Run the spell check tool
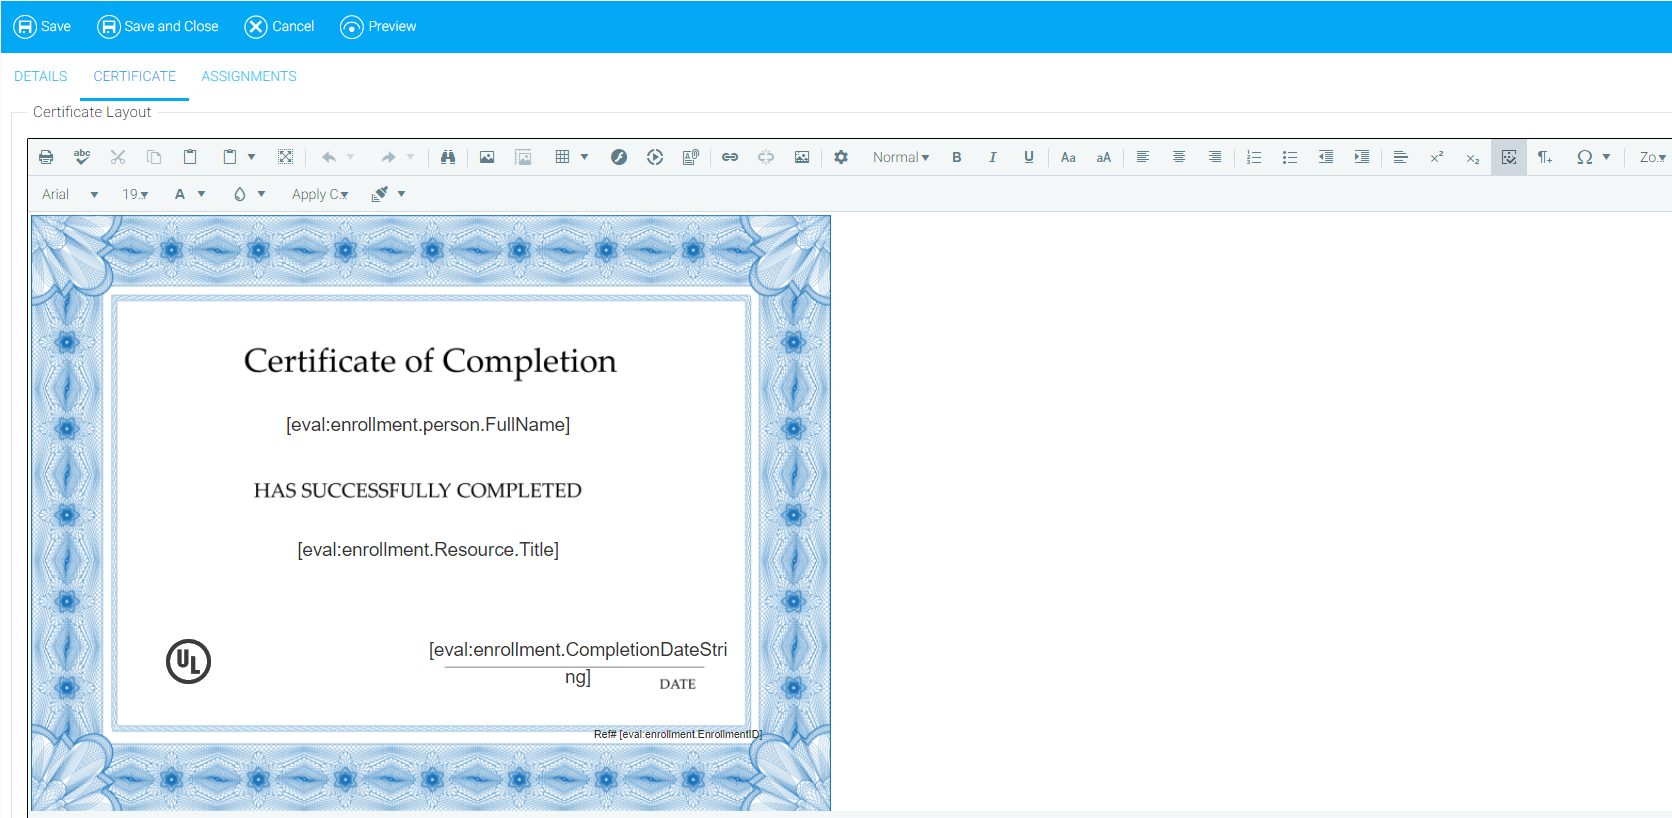This screenshot has height=818, width=1672. pyautogui.click(x=82, y=157)
